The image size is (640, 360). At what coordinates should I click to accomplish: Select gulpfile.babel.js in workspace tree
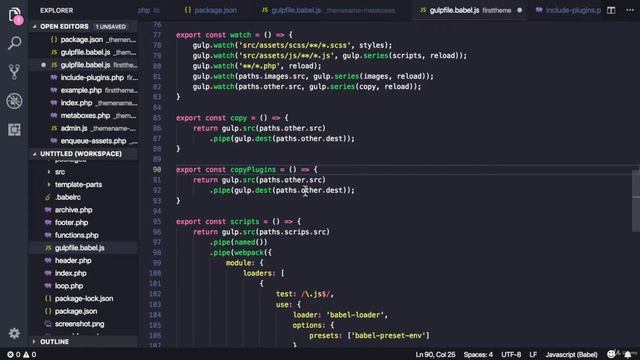point(84,248)
